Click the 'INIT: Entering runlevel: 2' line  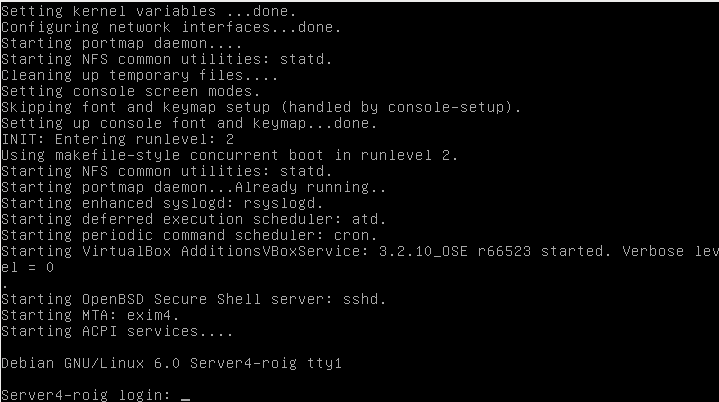tap(117, 139)
